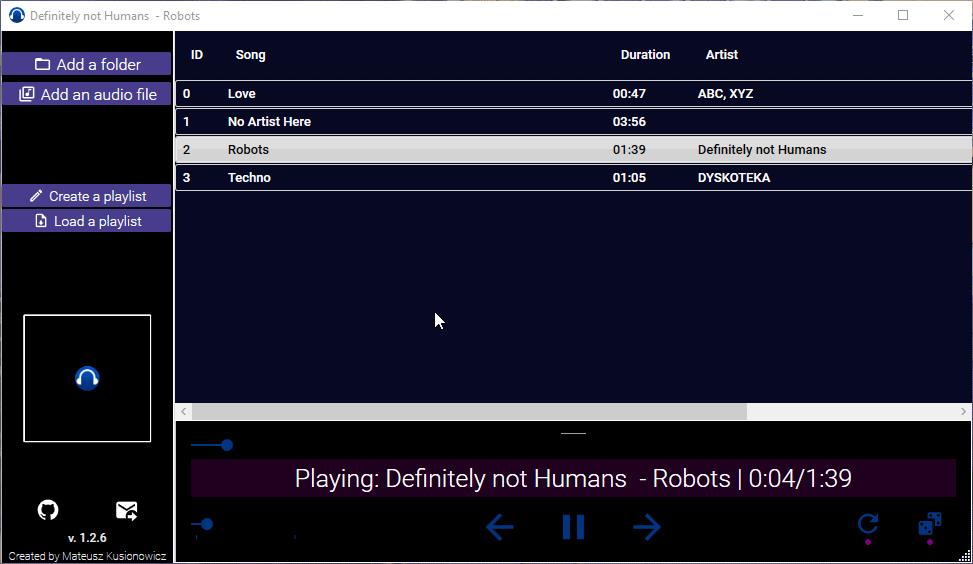973x564 pixels.
Task: Sort by the Song column header
Action: (x=251, y=55)
